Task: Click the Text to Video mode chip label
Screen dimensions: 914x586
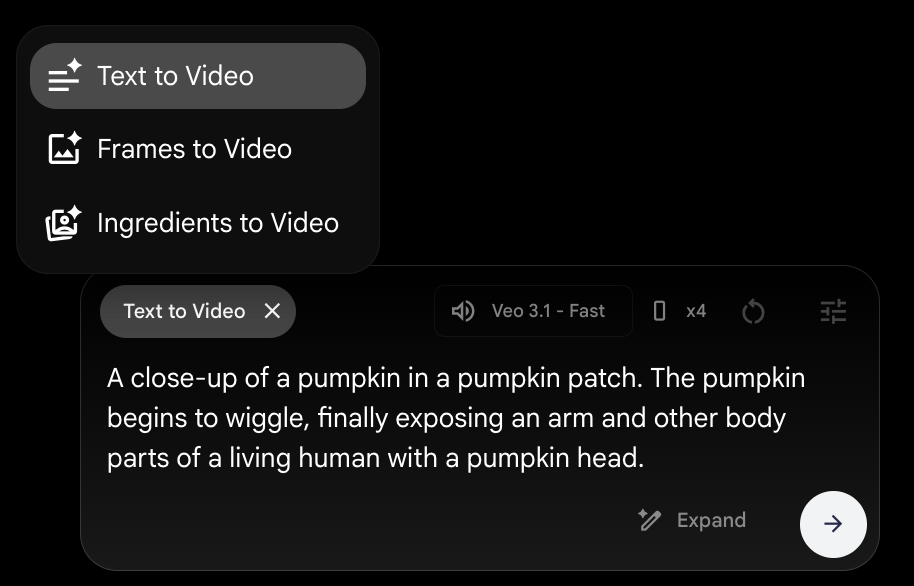Action: [x=184, y=311]
